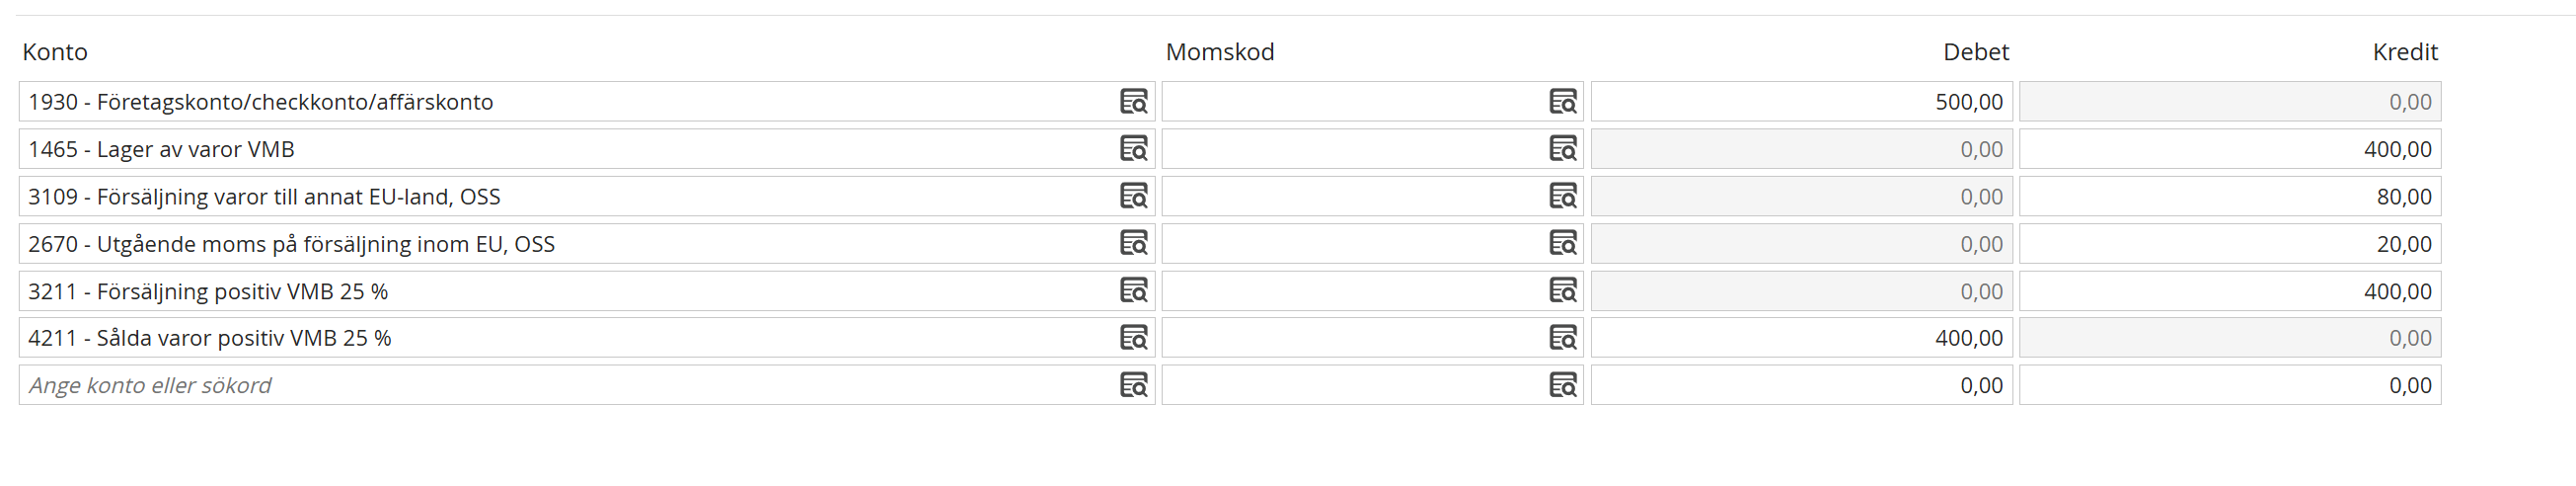
Task: Open VAT code lookup icon for 4211 row
Action: click(x=1562, y=337)
